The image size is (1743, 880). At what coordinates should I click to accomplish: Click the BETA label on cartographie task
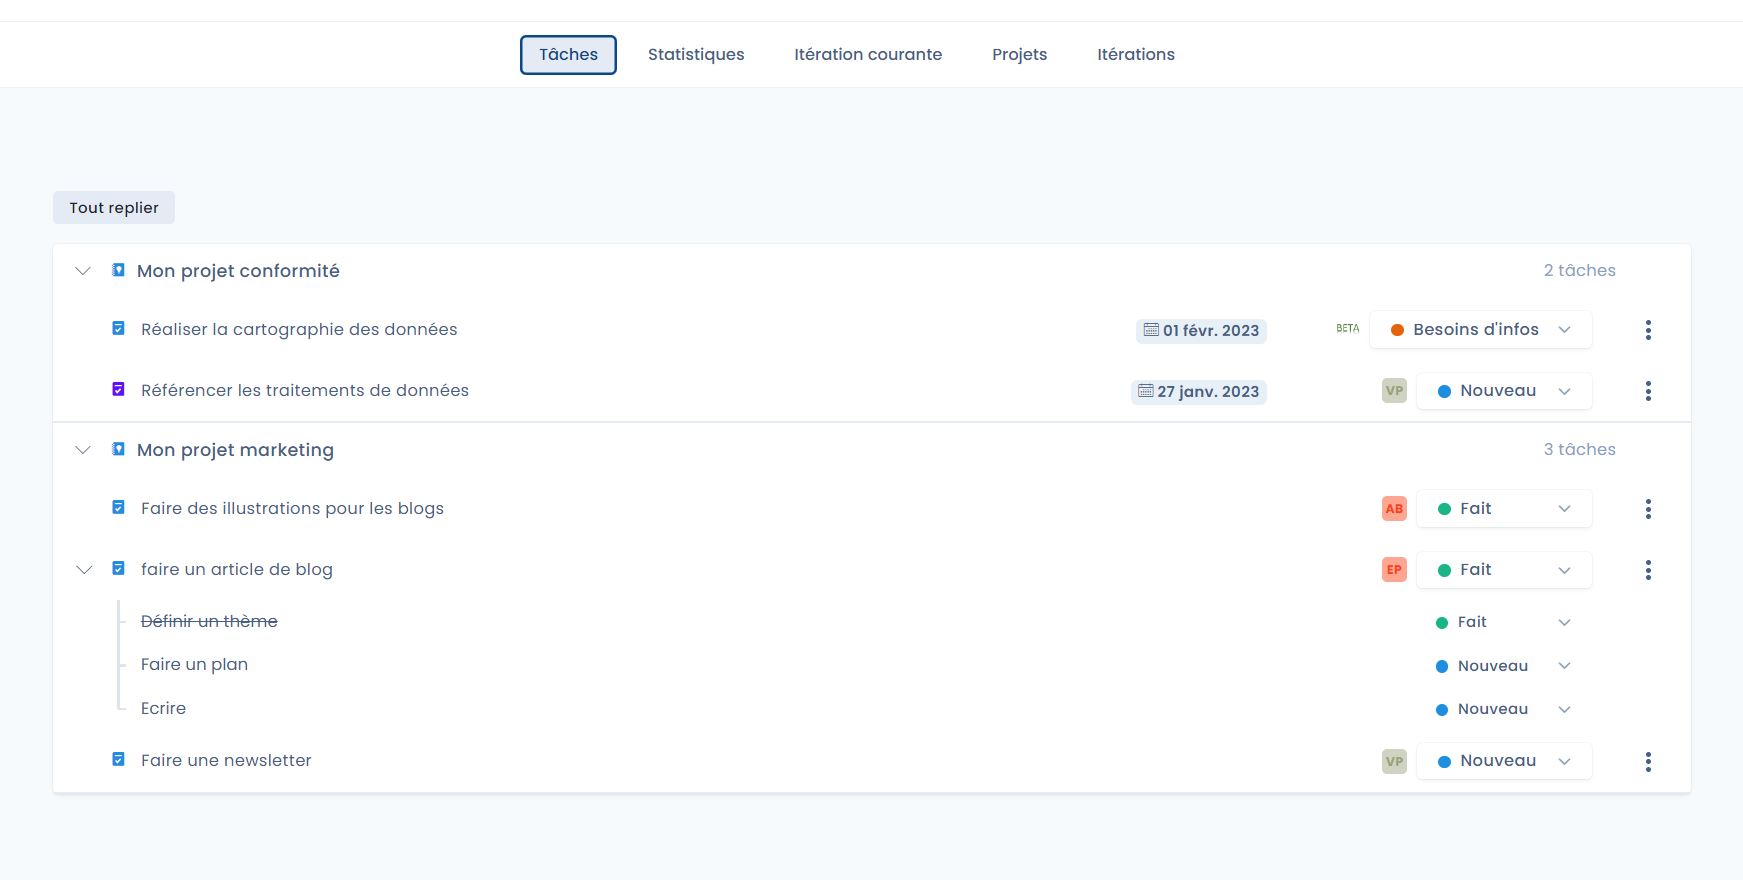(1347, 328)
